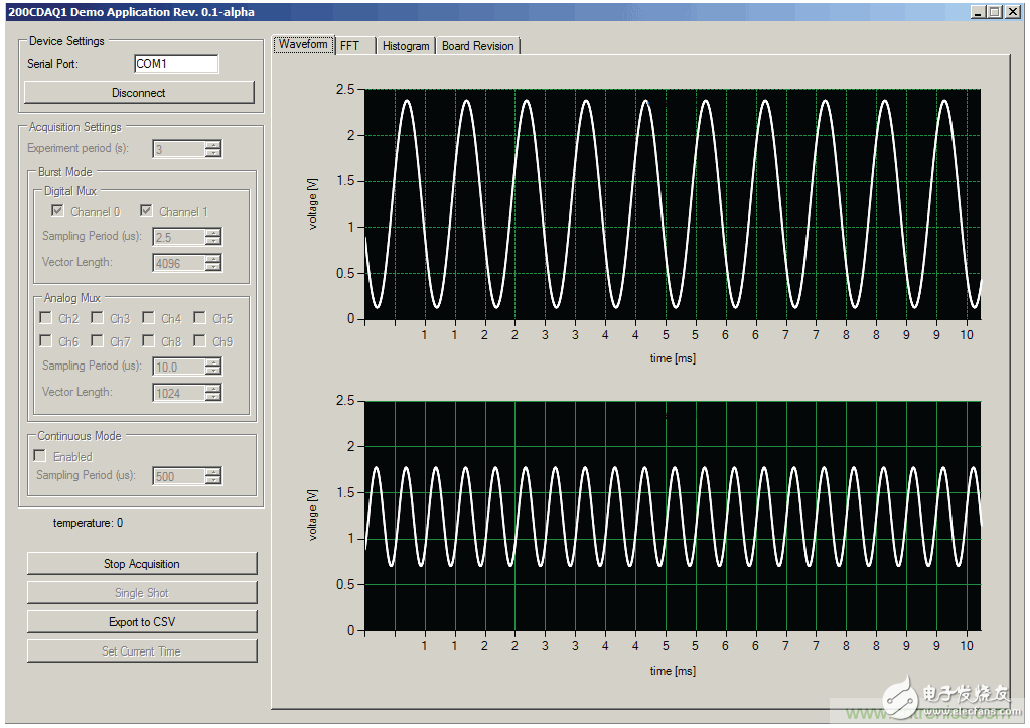This screenshot has height=728, width=1030.
Task: Export data using Export to CSV
Action: click(142, 622)
